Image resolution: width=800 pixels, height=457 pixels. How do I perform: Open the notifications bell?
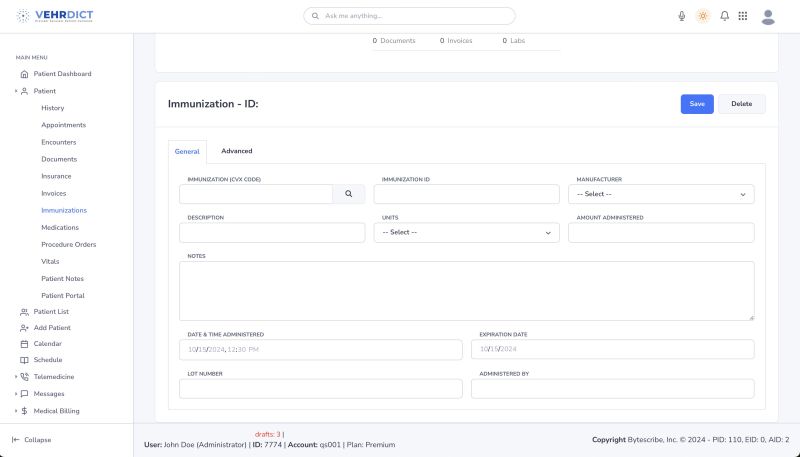click(724, 16)
